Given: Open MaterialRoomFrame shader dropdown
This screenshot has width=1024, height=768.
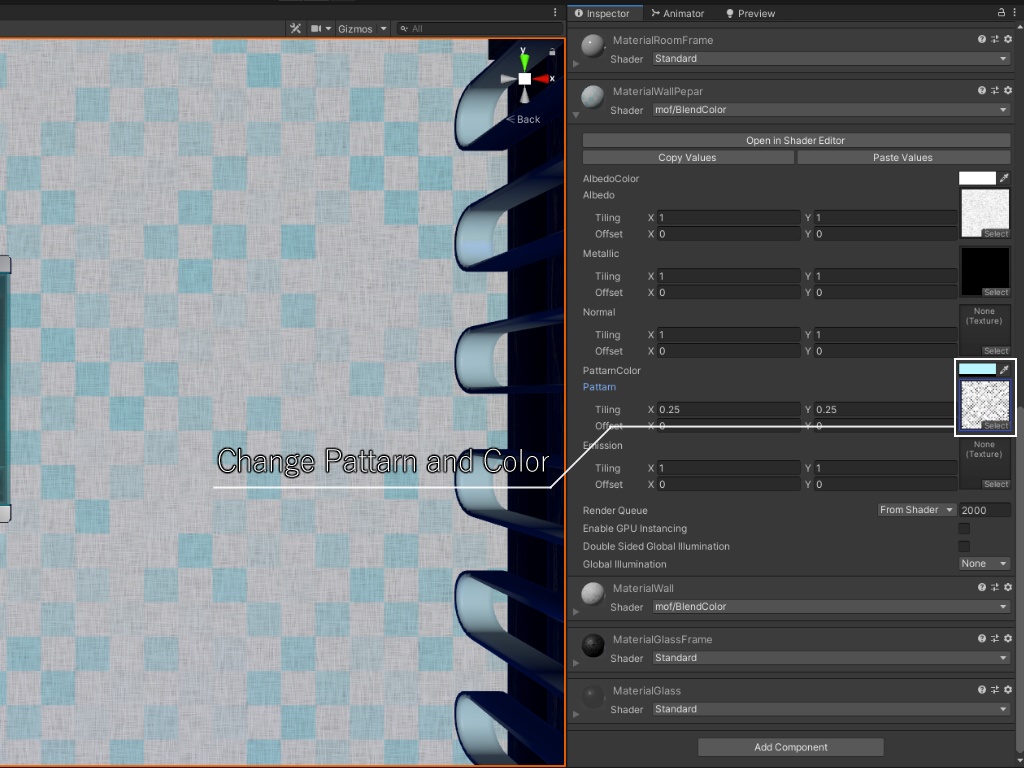Looking at the screenshot, I should click(831, 59).
